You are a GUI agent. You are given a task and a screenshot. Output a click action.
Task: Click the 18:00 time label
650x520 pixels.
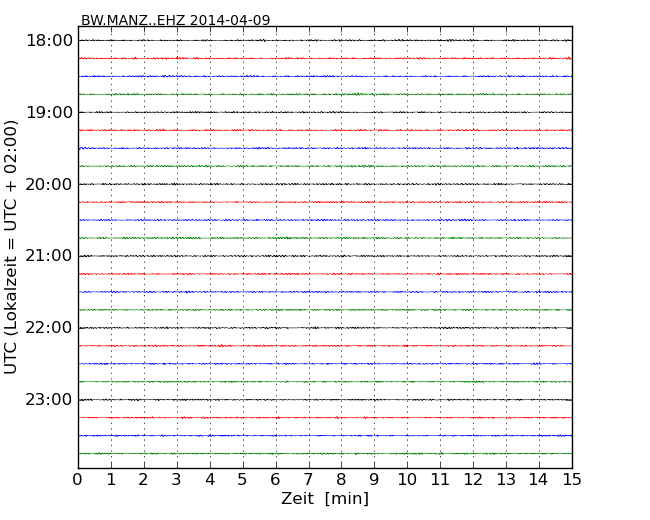click(x=49, y=41)
